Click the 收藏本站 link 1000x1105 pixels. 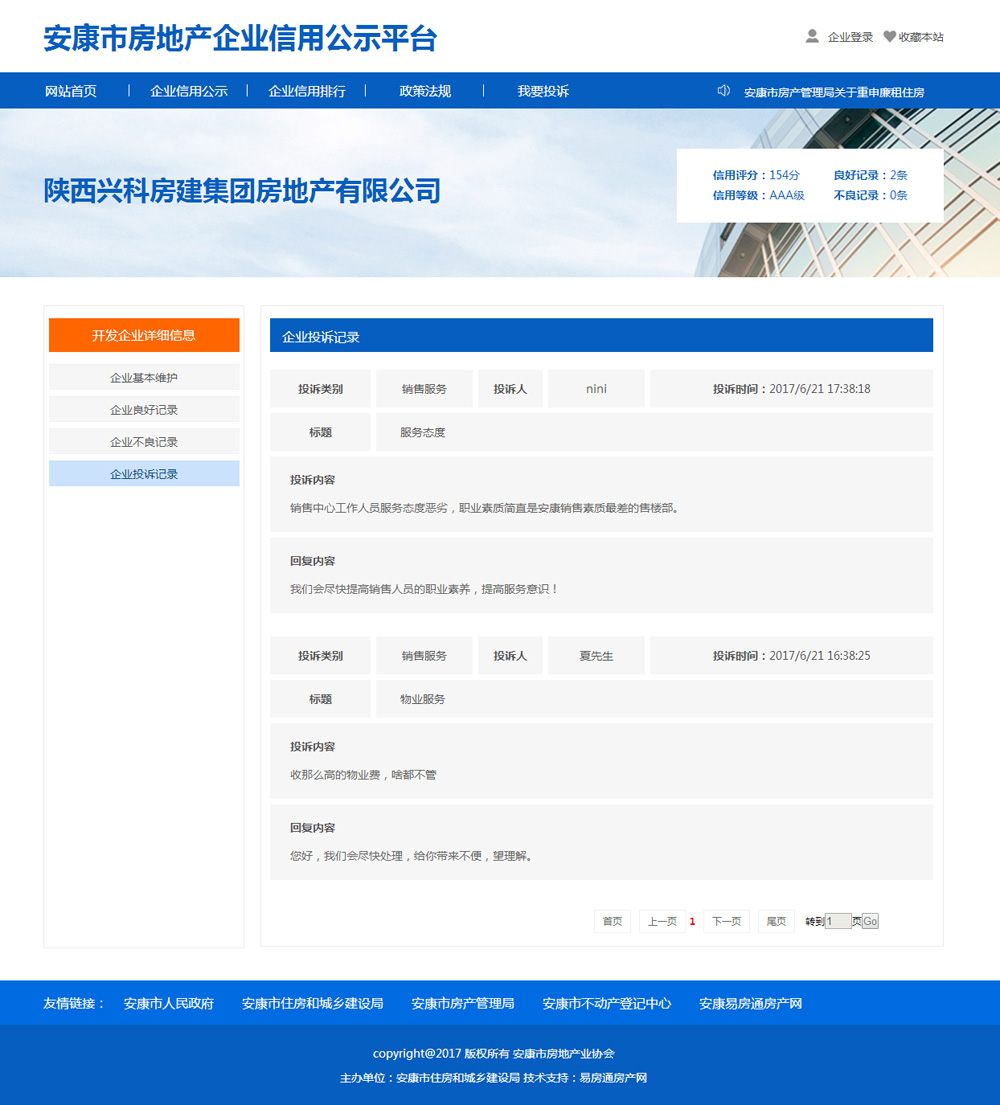(x=921, y=37)
